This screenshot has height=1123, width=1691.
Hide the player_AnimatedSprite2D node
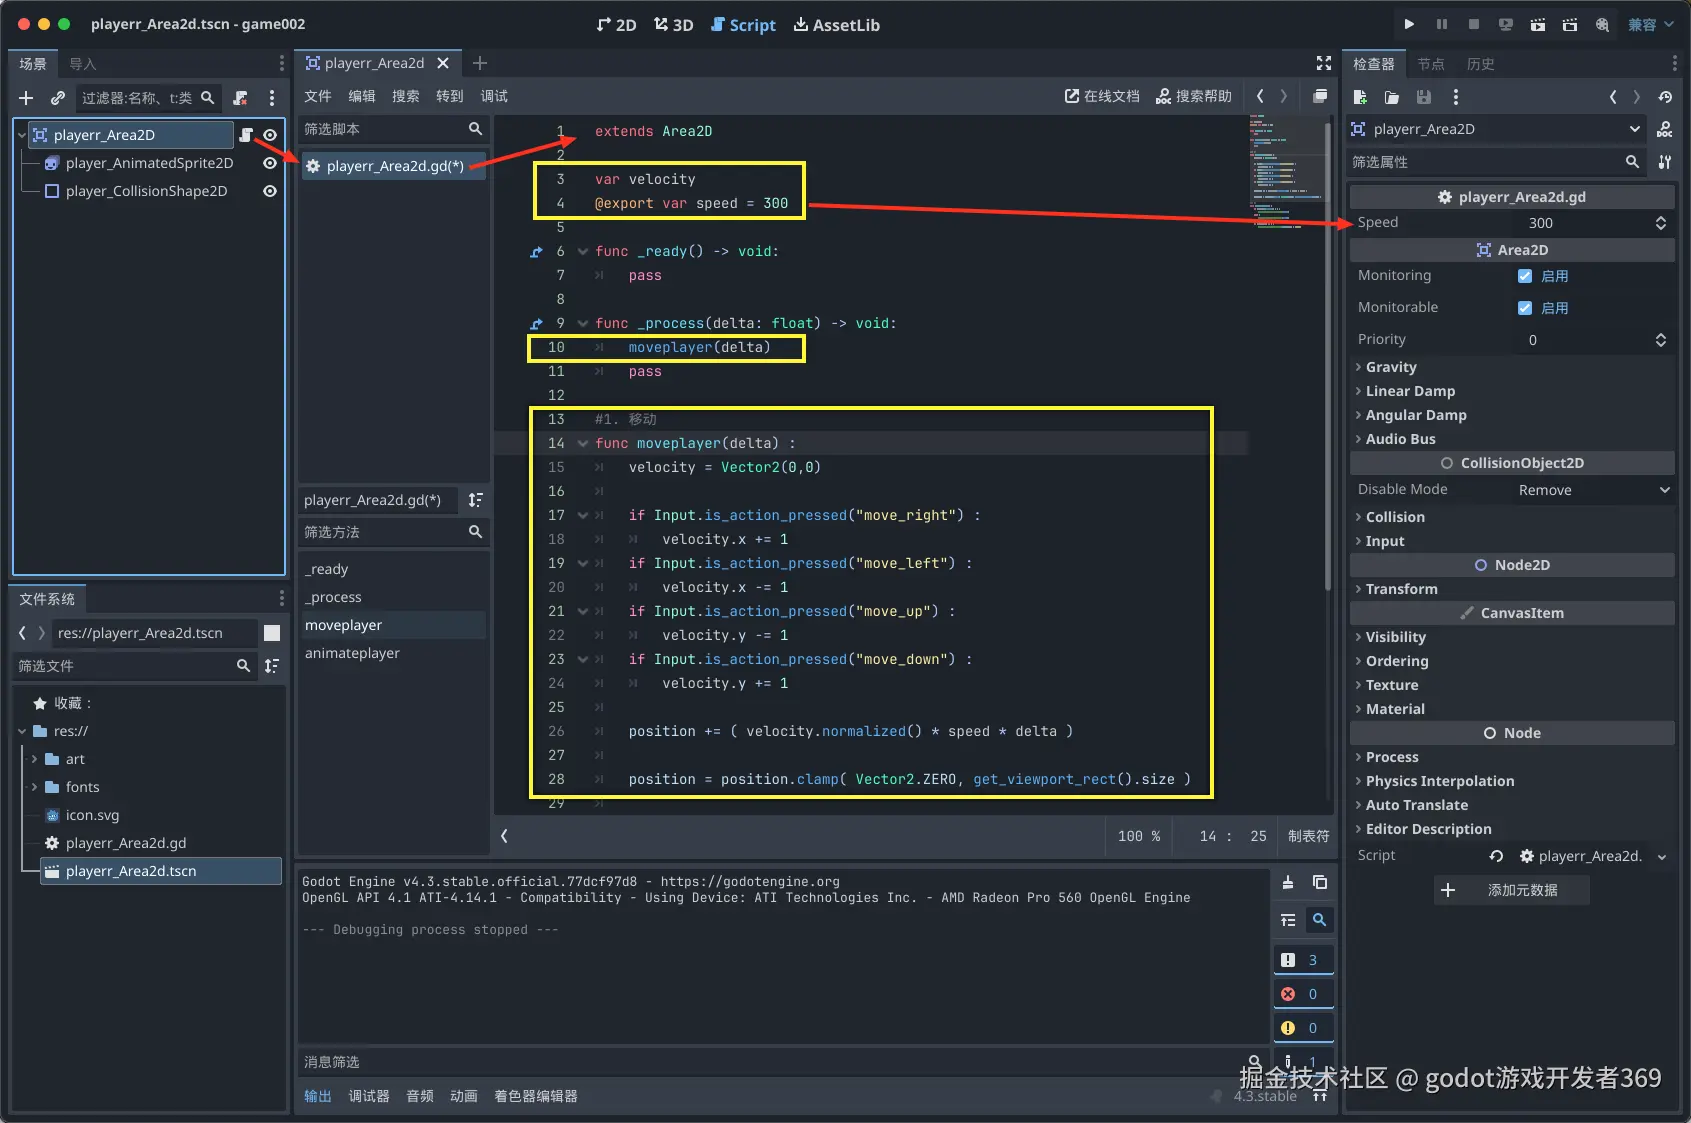coord(270,163)
